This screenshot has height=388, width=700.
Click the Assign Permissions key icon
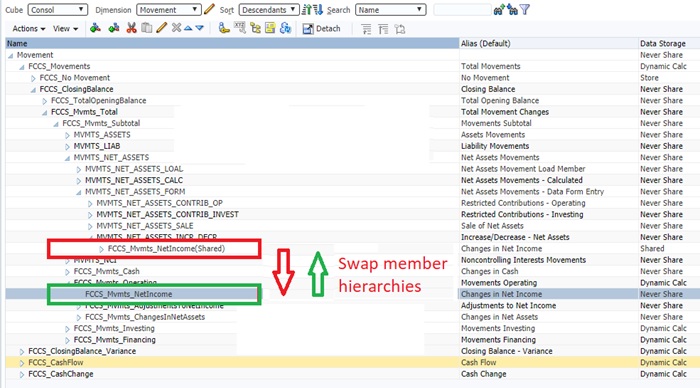point(224,29)
